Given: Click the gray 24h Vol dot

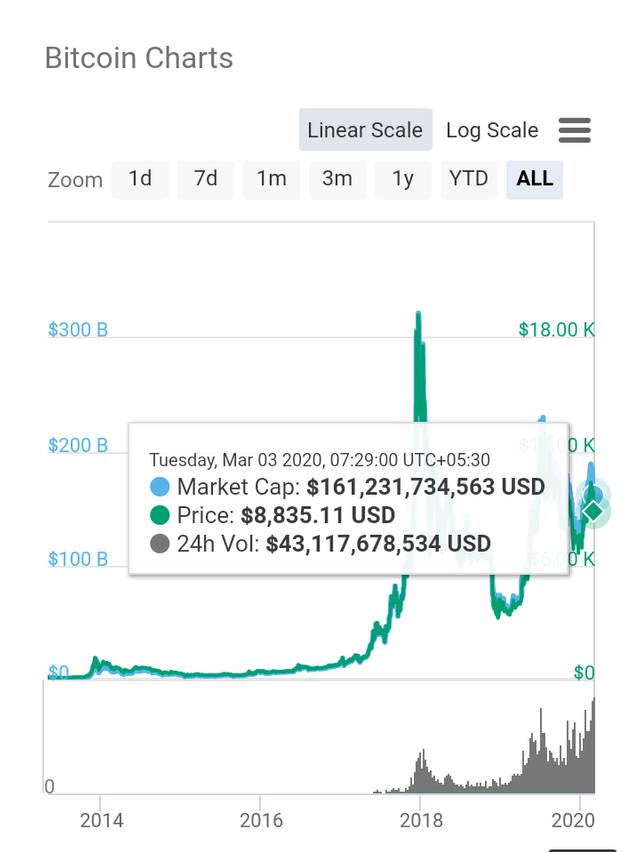Looking at the screenshot, I should point(160,544).
